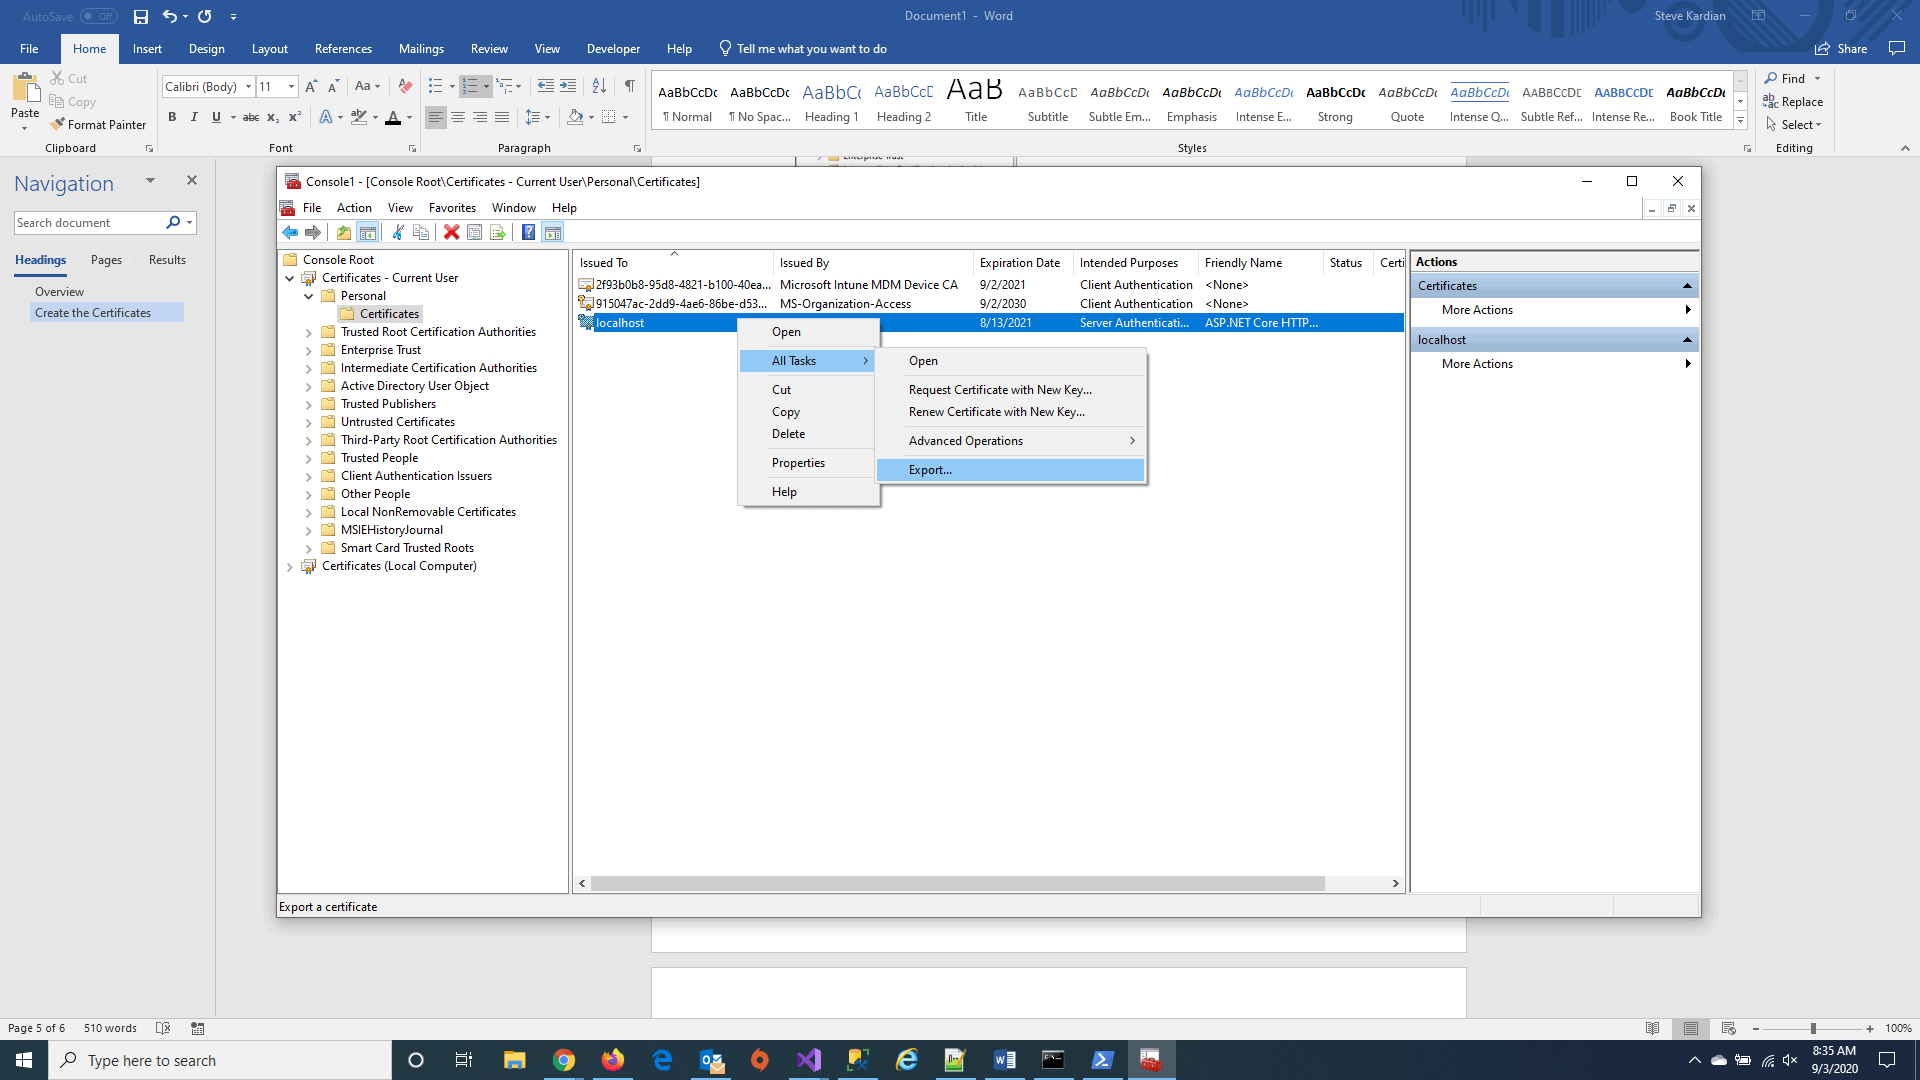Click the Search document input field
This screenshot has width=1920, height=1080.
90,223
